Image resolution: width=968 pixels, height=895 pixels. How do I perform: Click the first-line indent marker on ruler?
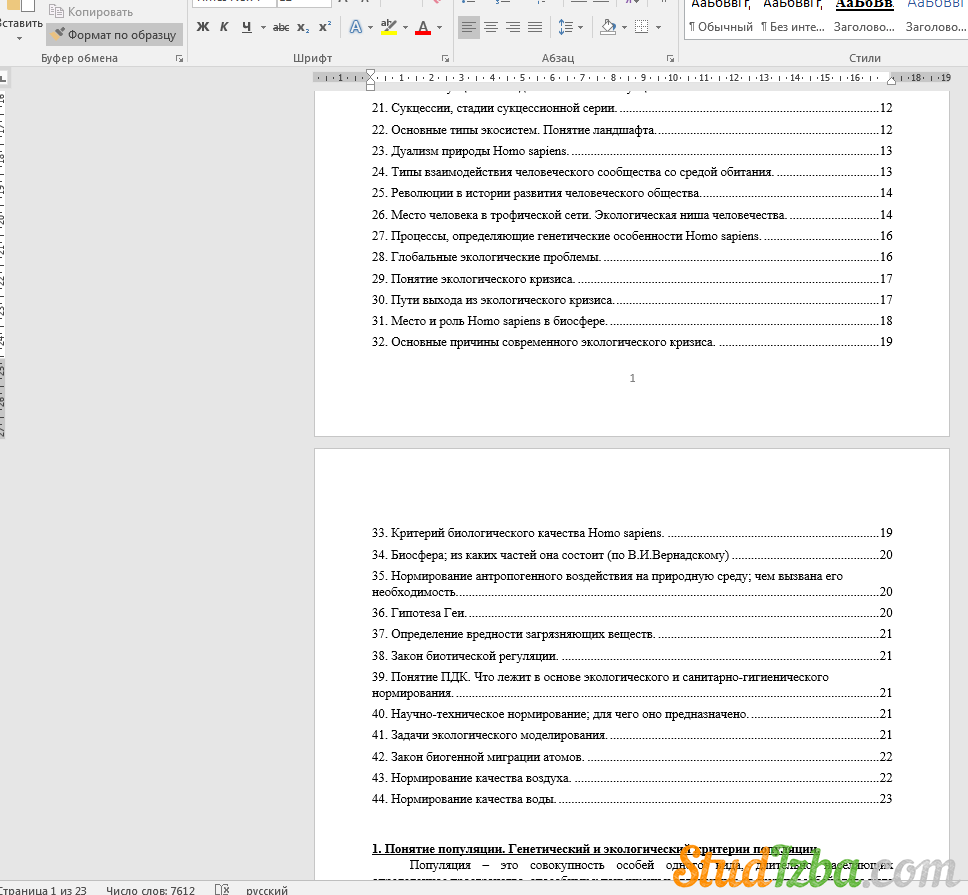coord(370,74)
